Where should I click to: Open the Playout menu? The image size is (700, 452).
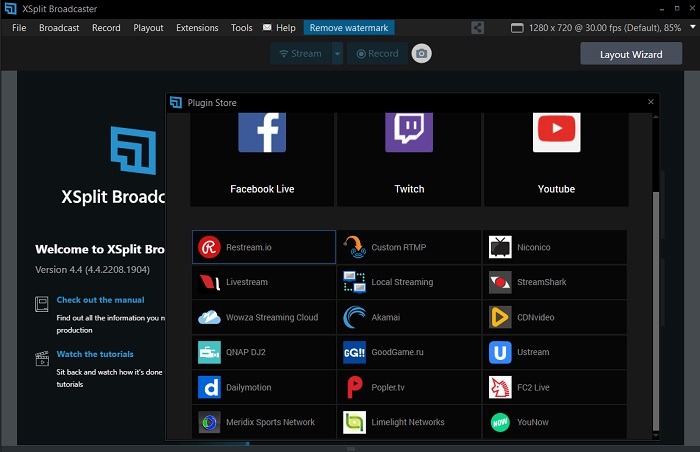tap(148, 28)
